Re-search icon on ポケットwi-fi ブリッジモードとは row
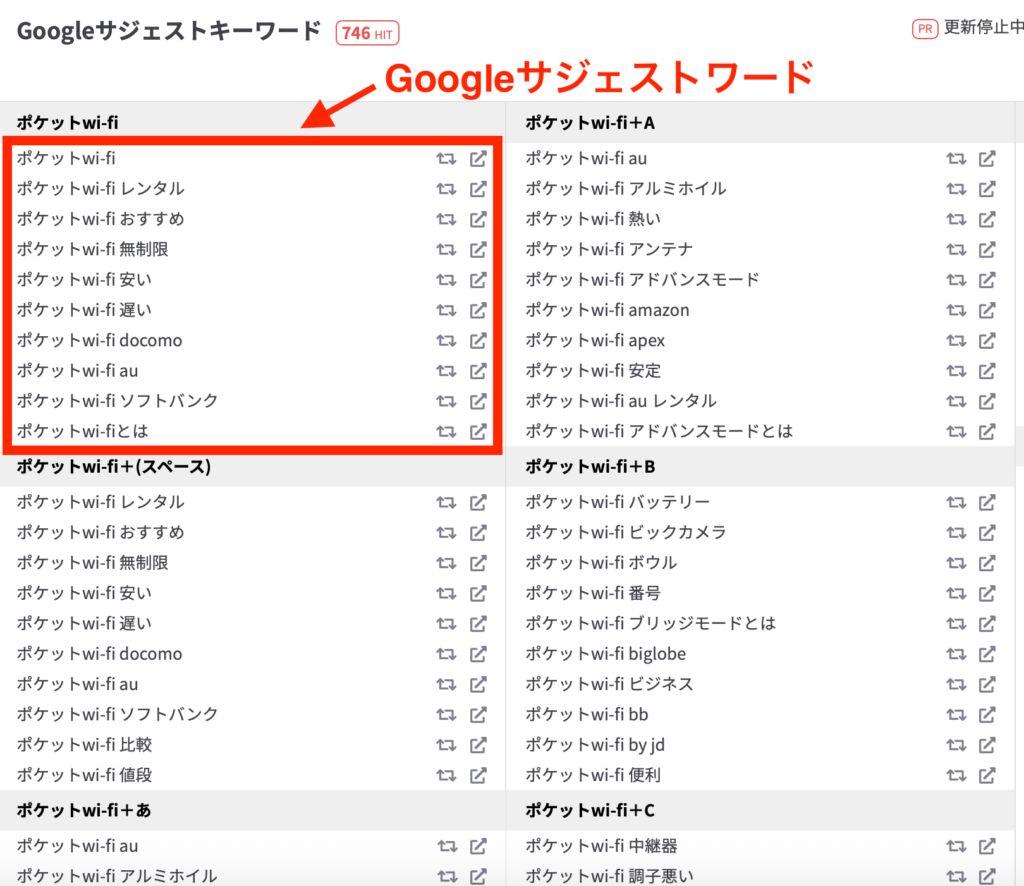 [x=956, y=624]
